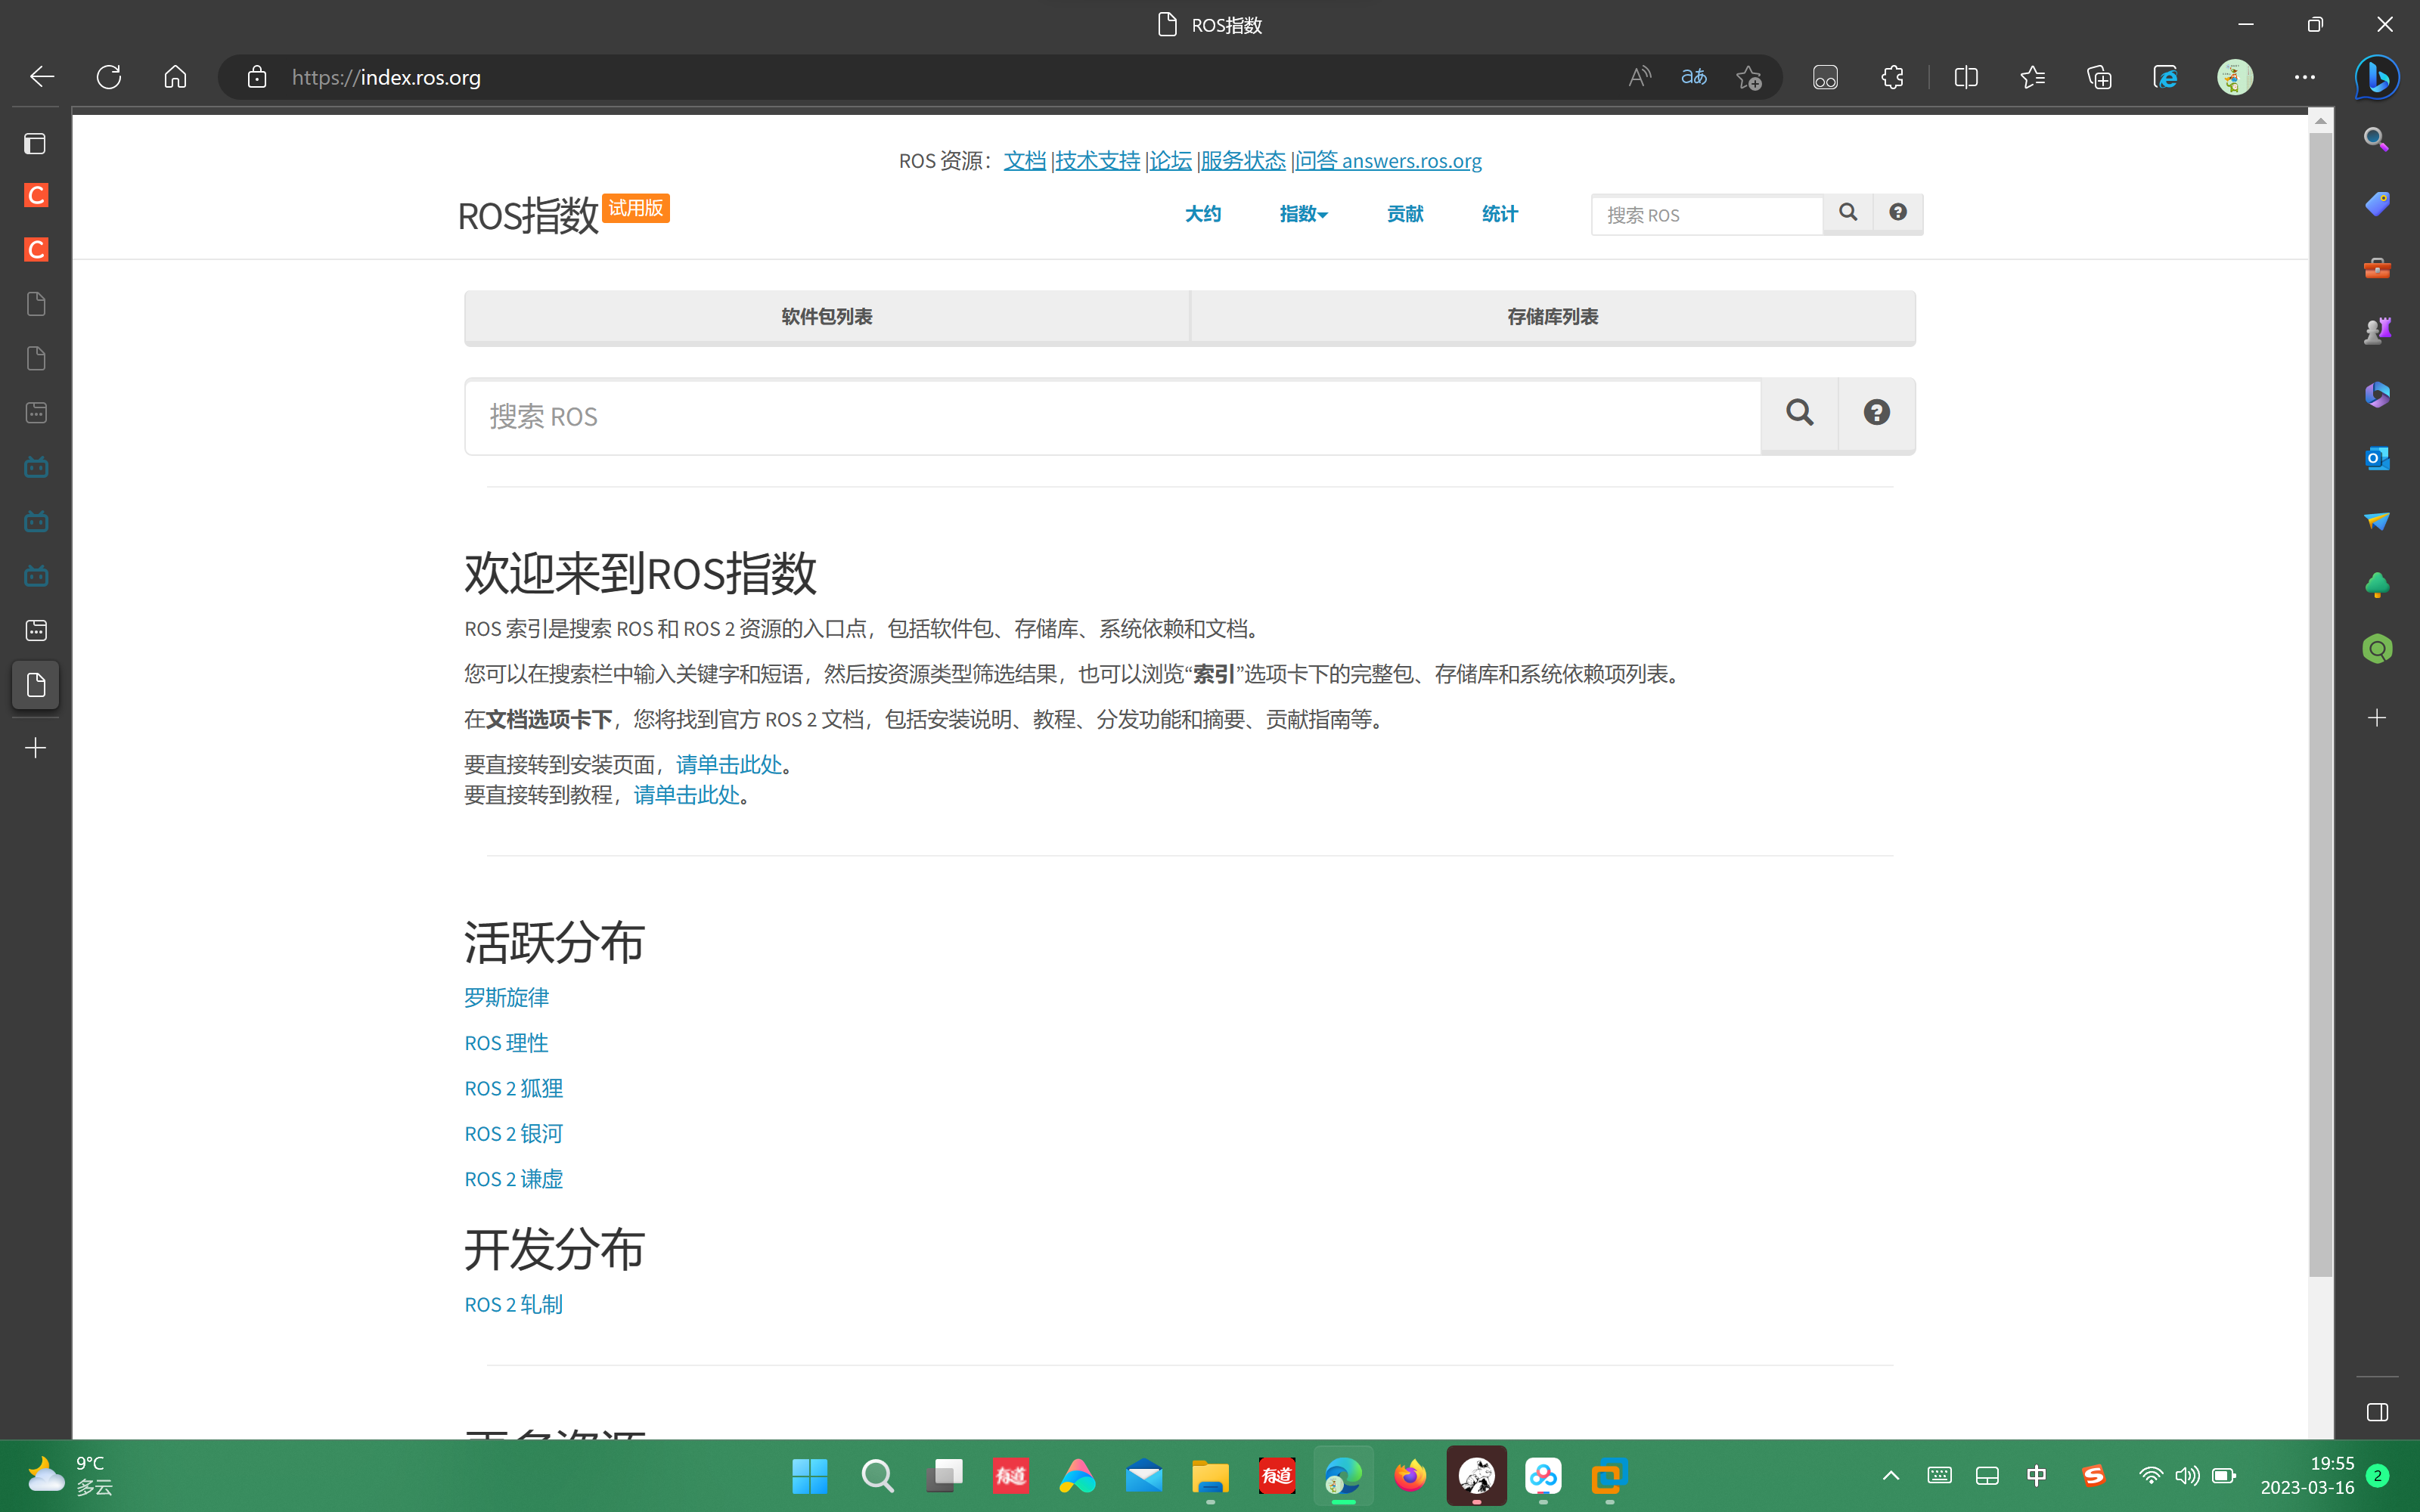Open sidebar green tree icon
Screen dimensions: 2420x1512
[2377, 585]
